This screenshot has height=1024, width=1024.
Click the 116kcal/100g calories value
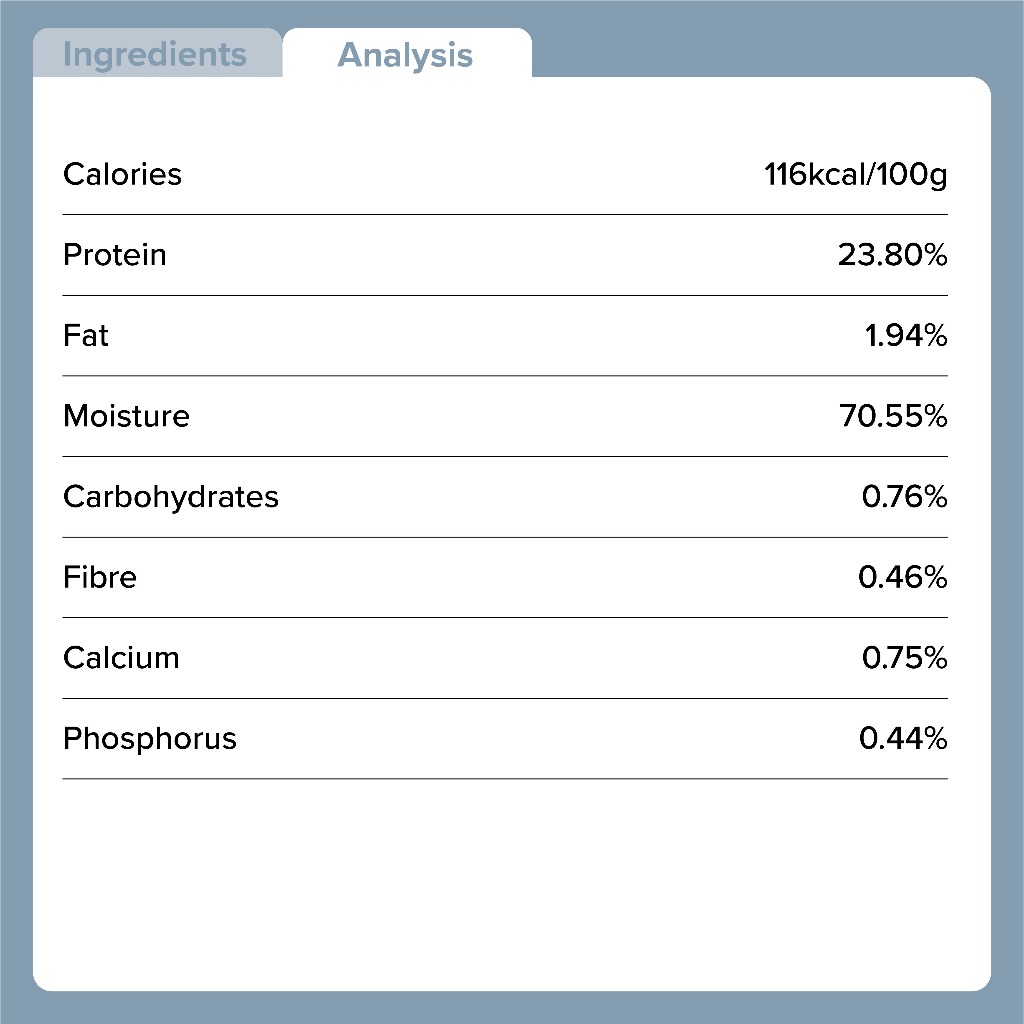click(x=855, y=175)
